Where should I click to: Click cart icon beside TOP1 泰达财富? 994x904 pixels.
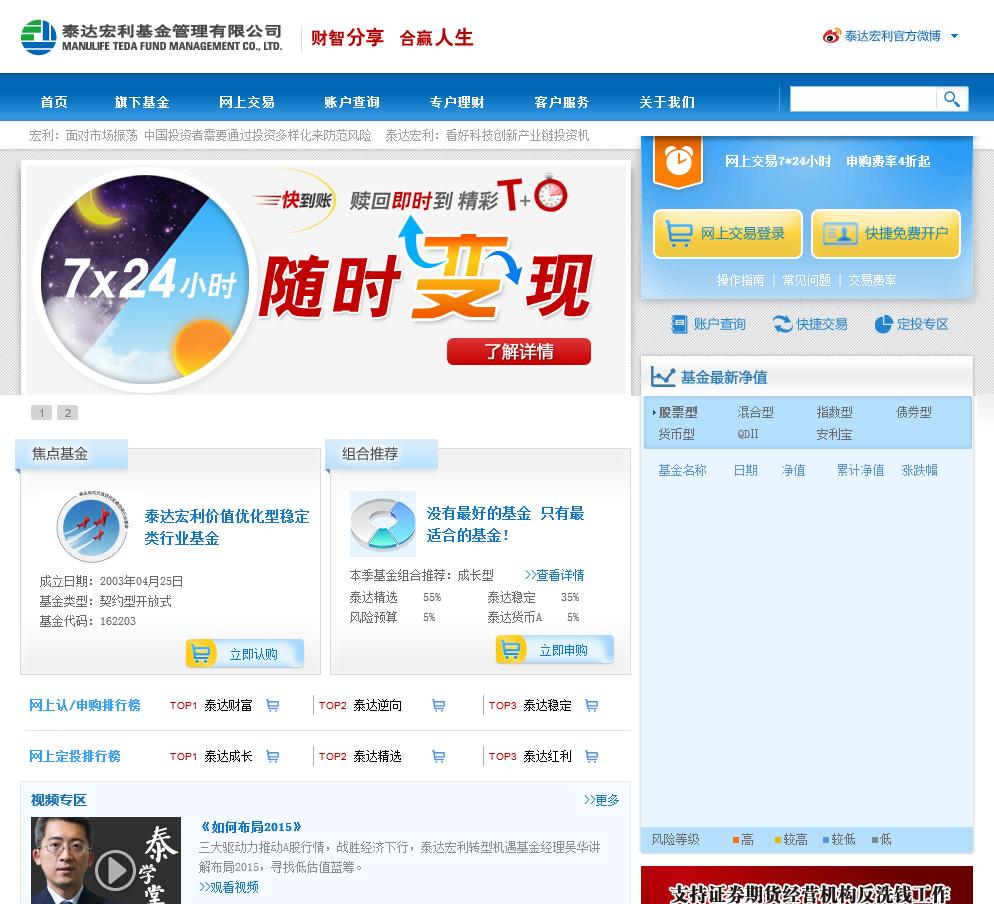pyautogui.click(x=273, y=706)
